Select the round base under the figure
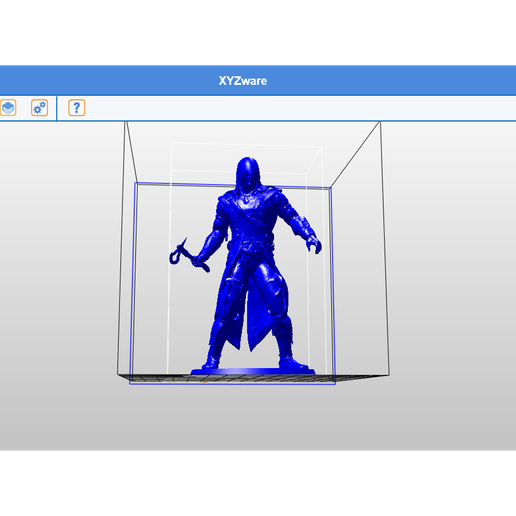 (253, 371)
